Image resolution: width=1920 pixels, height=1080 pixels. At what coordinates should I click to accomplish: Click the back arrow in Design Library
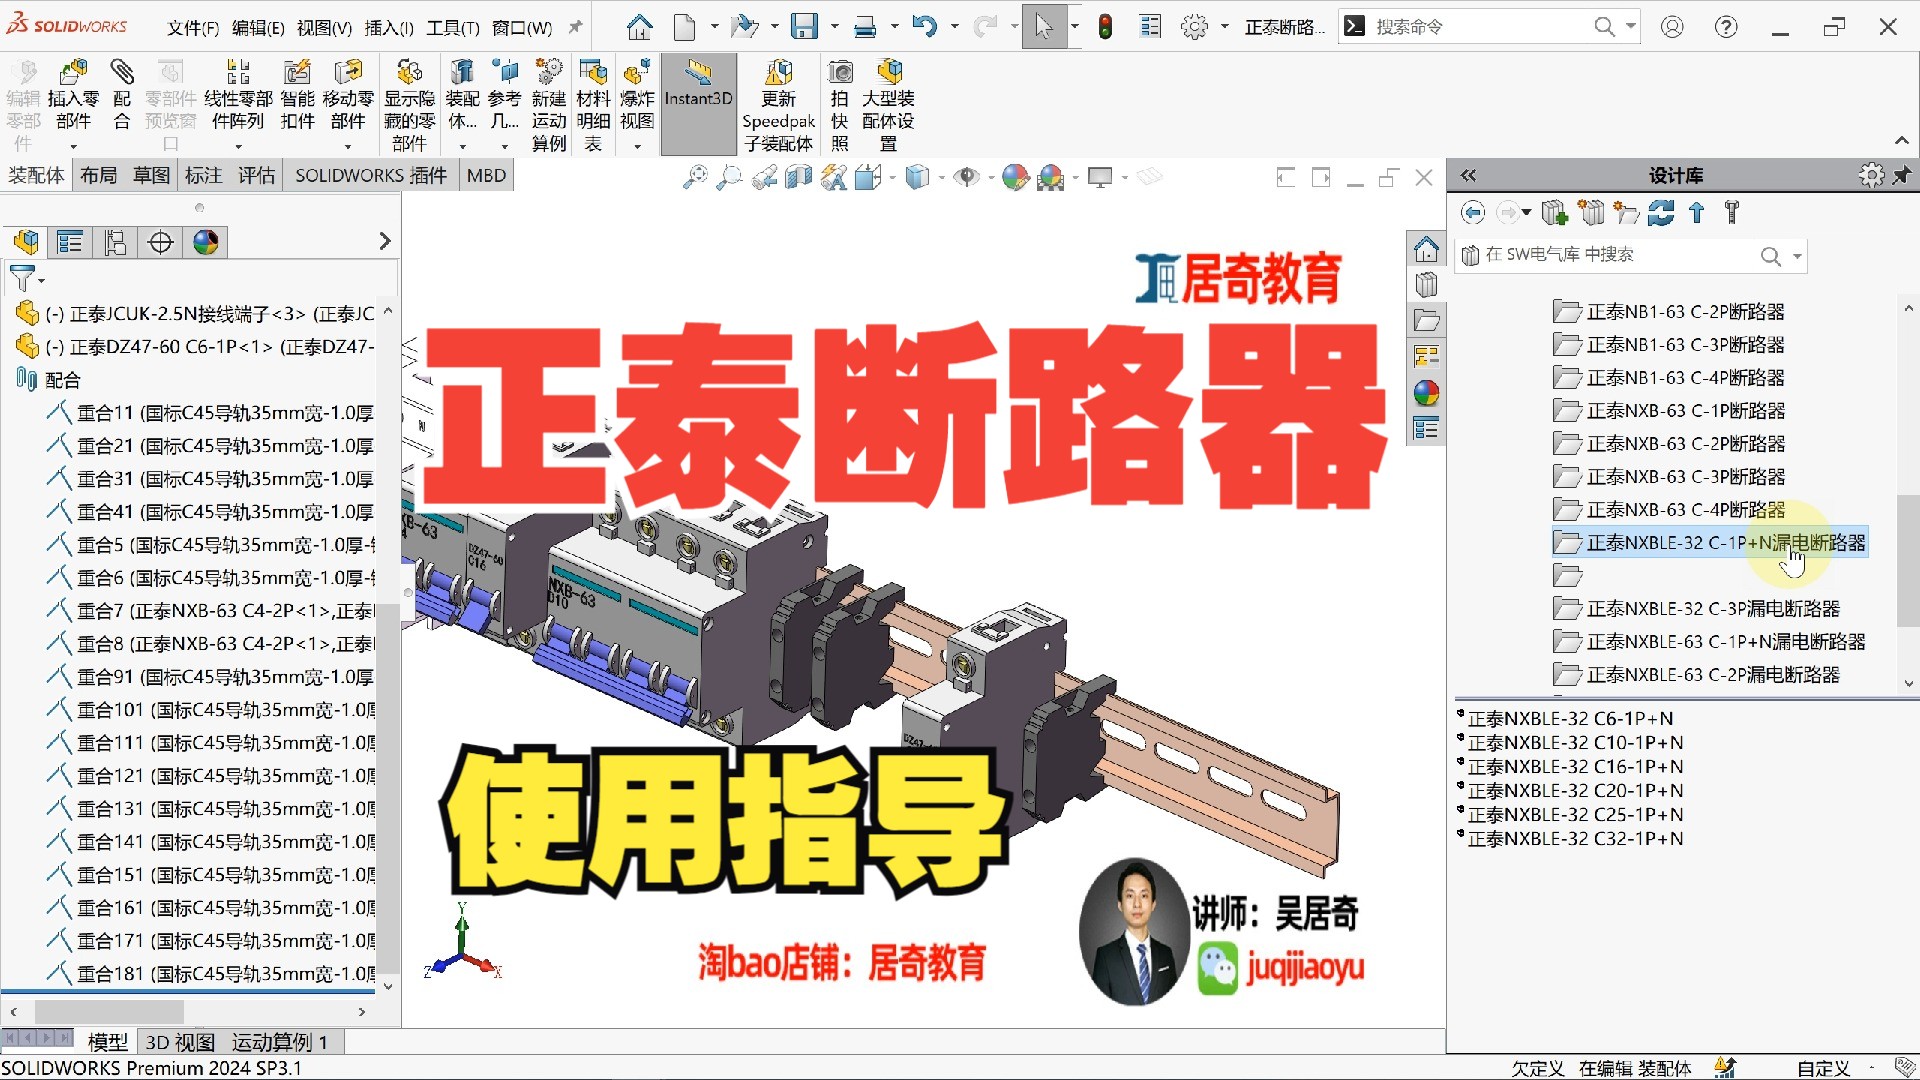click(1472, 212)
